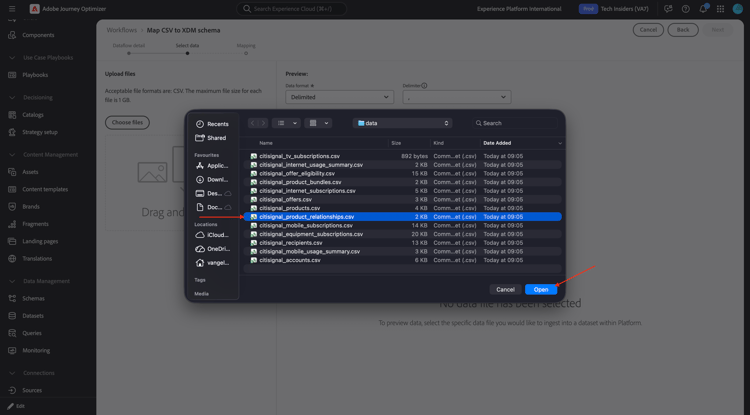Open the feedback chat icon
The height and width of the screenshot is (415, 750).
(x=668, y=9)
